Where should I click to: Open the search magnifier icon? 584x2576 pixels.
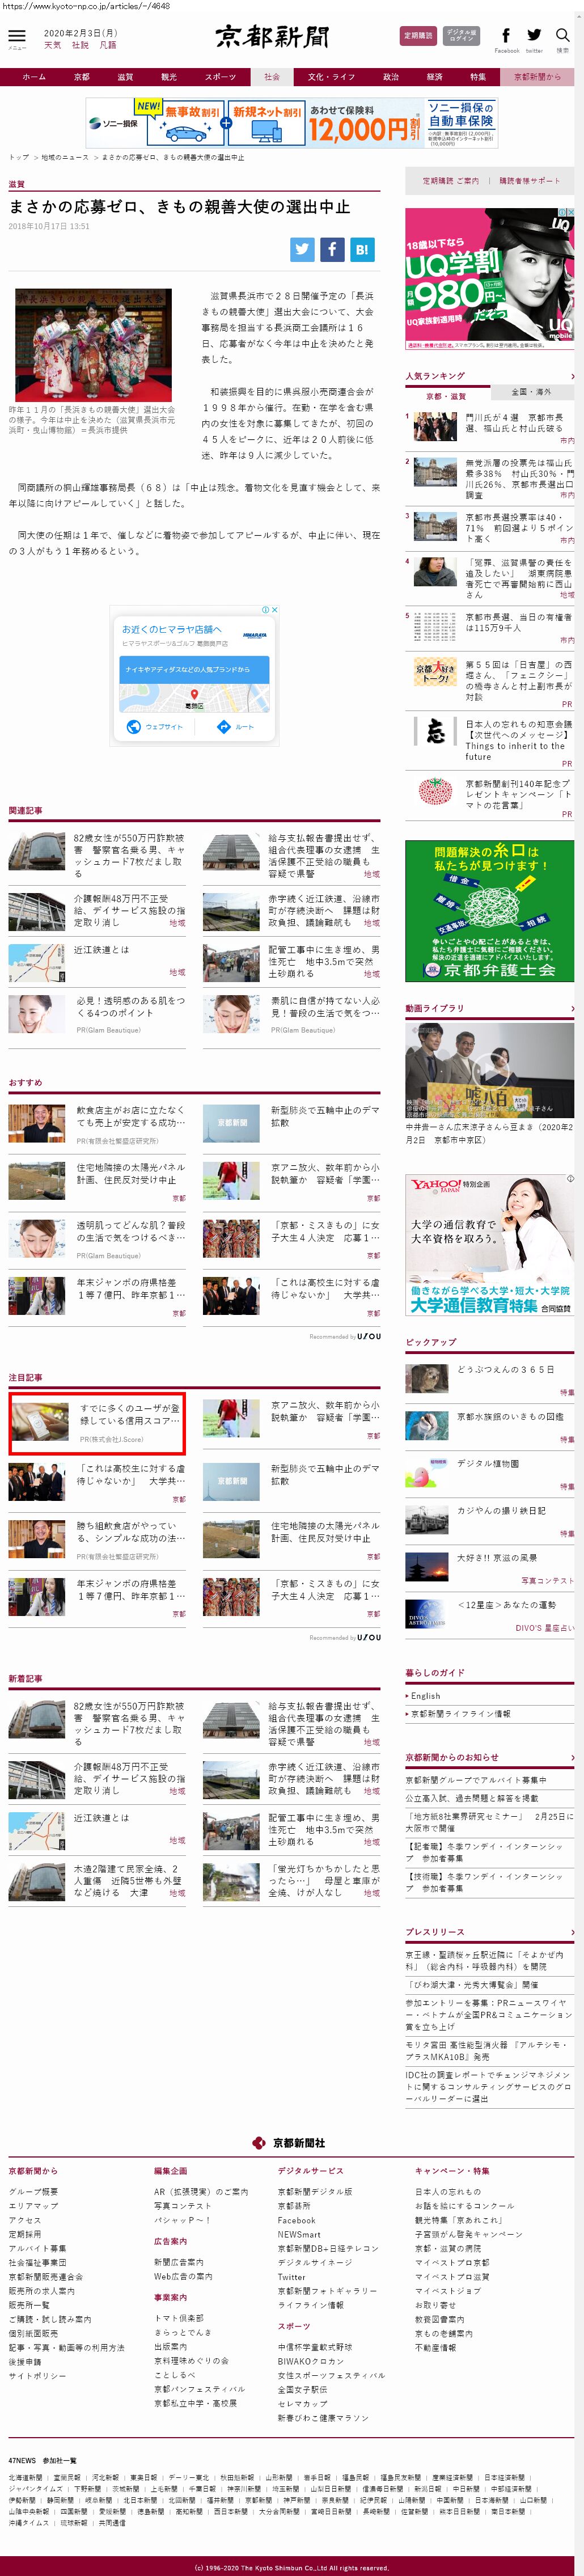coord(562,39)
